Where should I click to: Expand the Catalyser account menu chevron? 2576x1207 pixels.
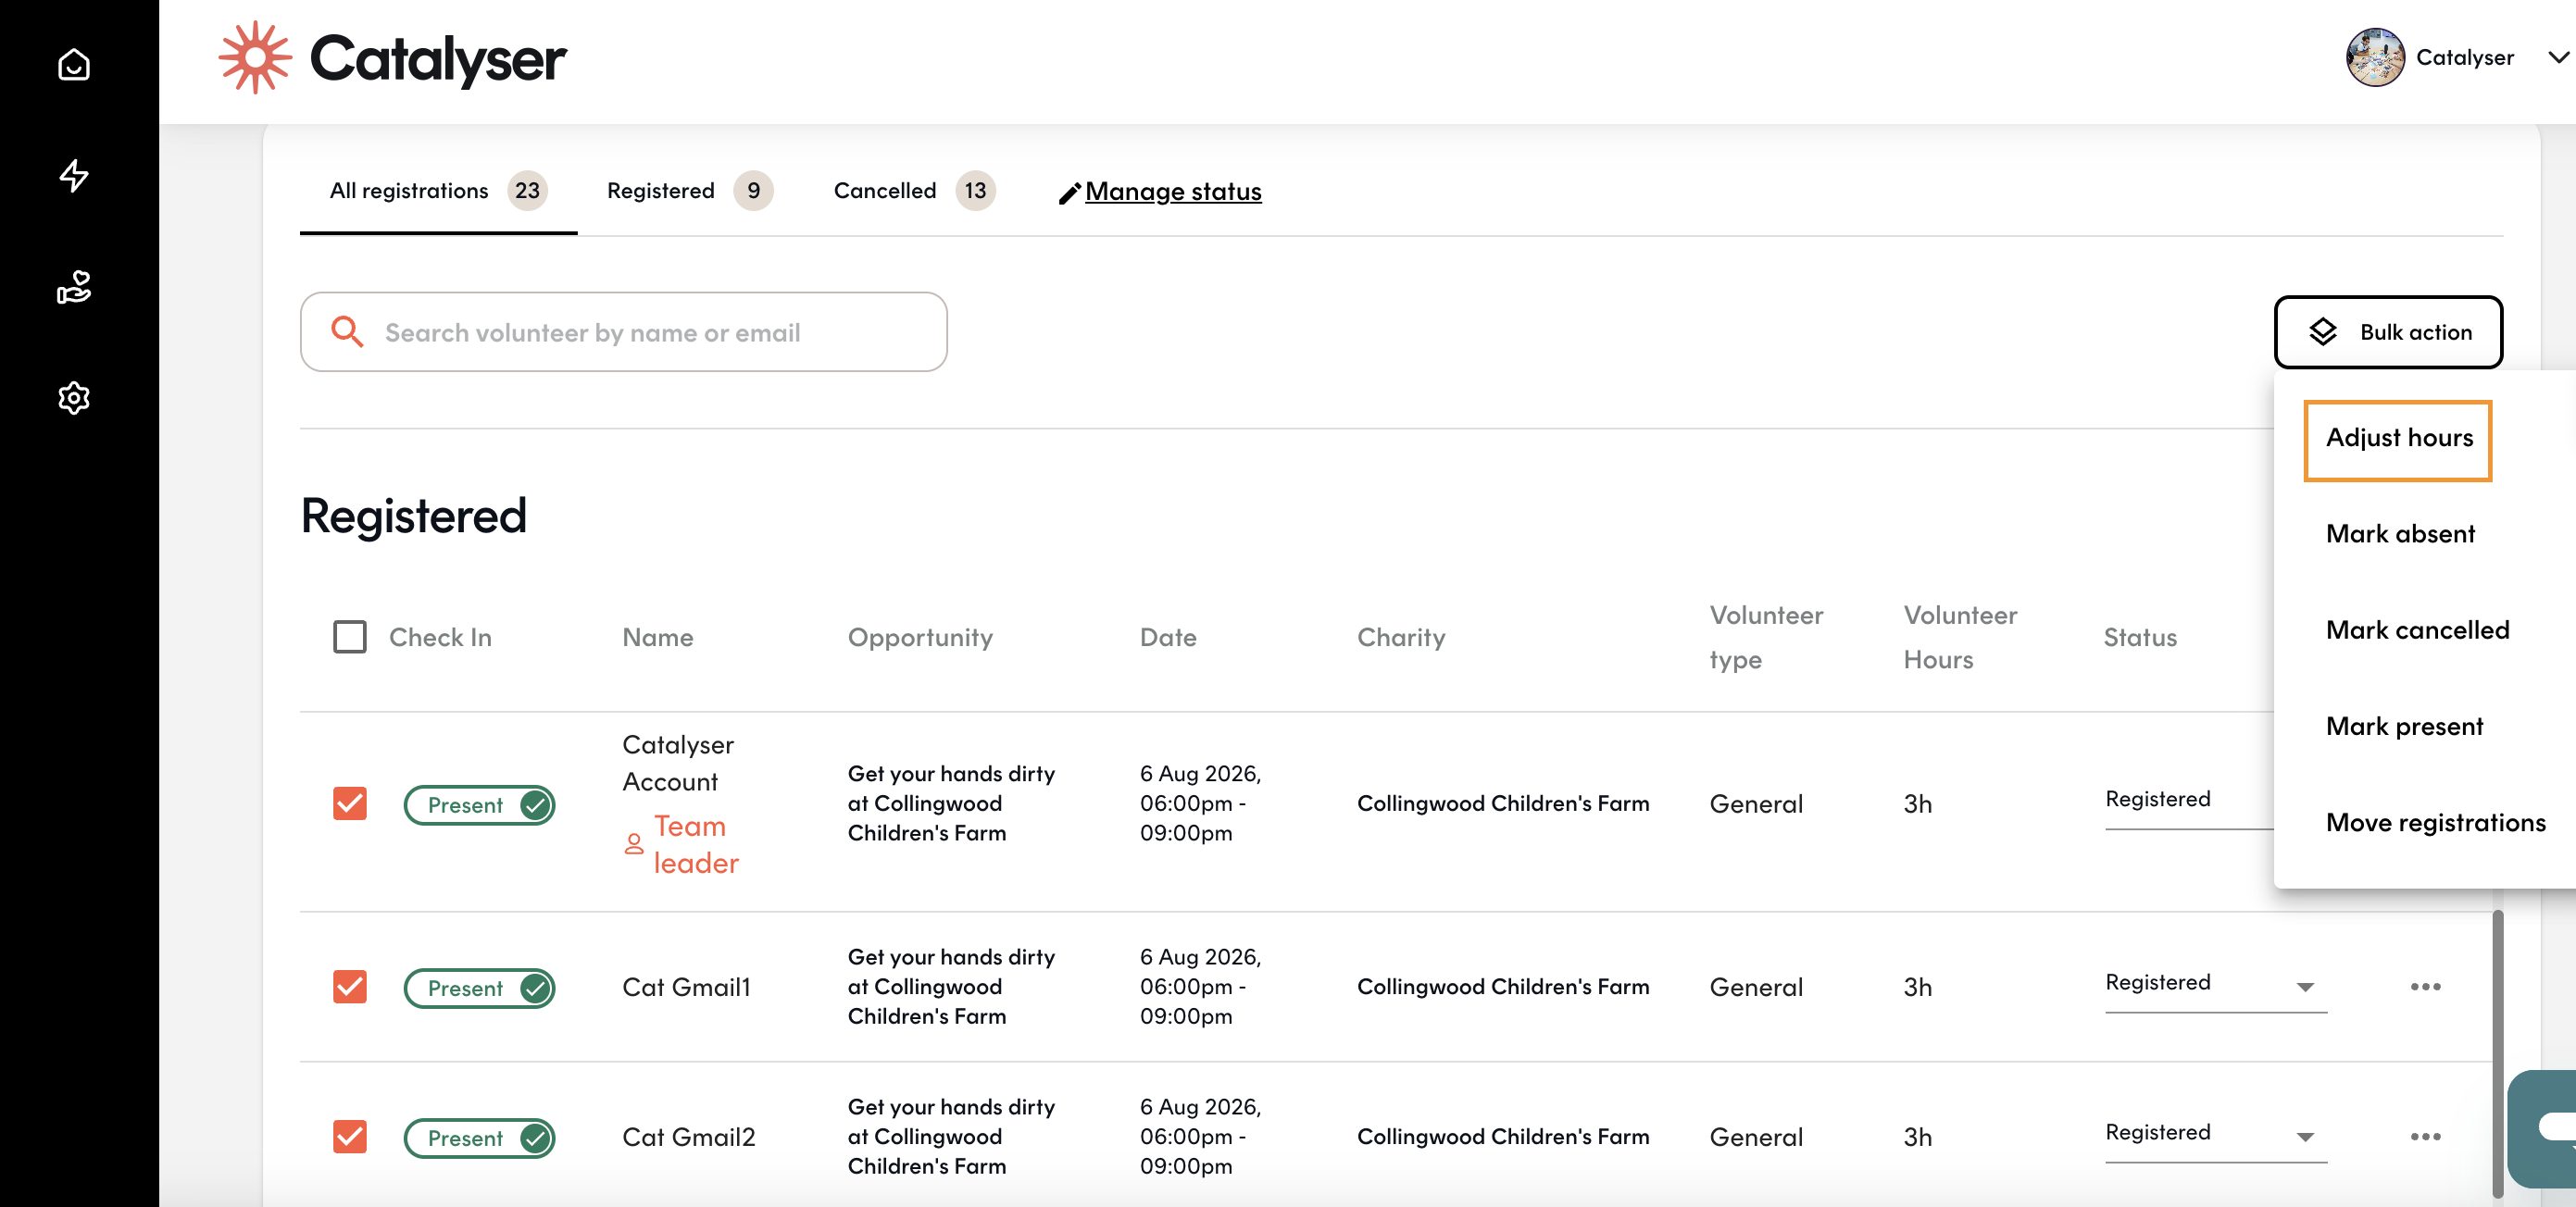point(2558,58)
